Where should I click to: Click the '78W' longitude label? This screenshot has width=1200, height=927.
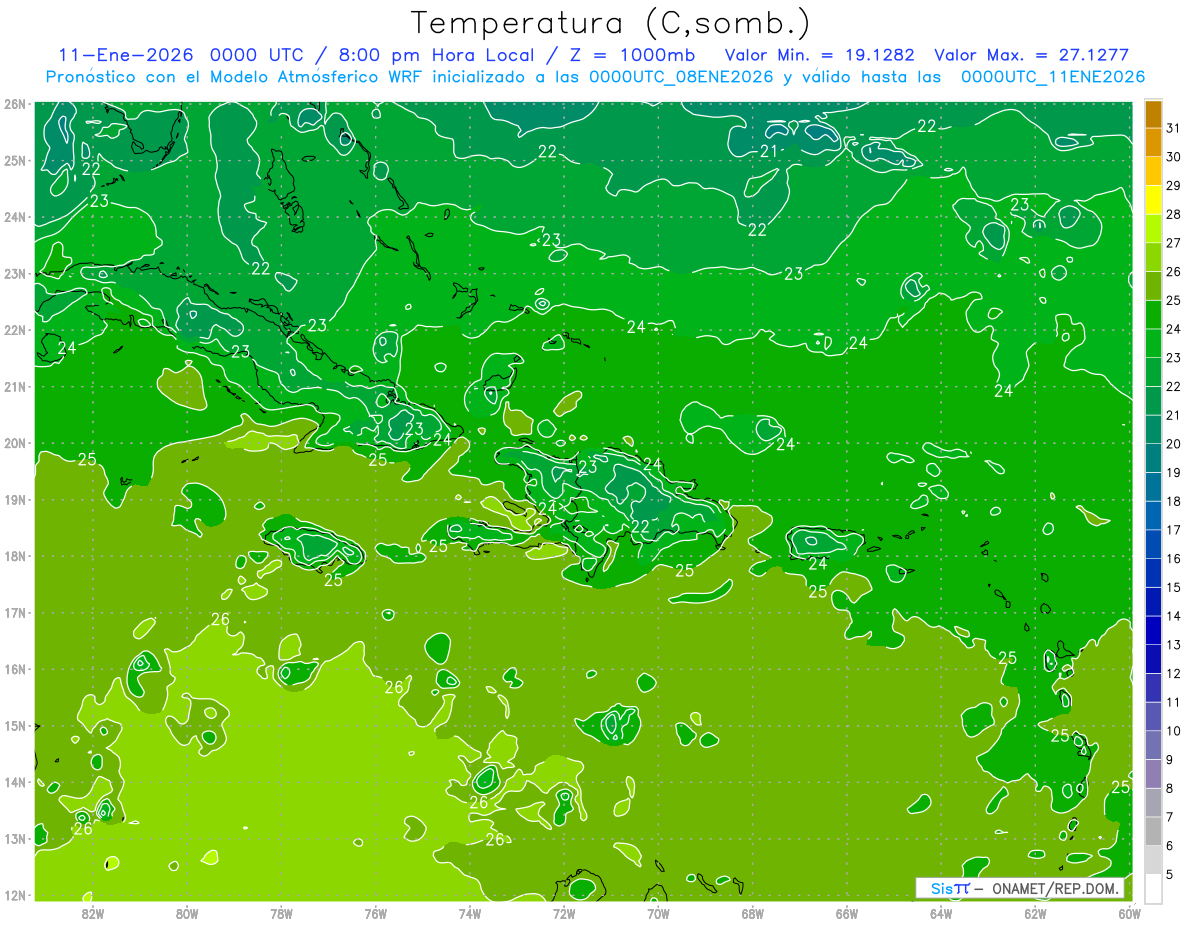281,913
